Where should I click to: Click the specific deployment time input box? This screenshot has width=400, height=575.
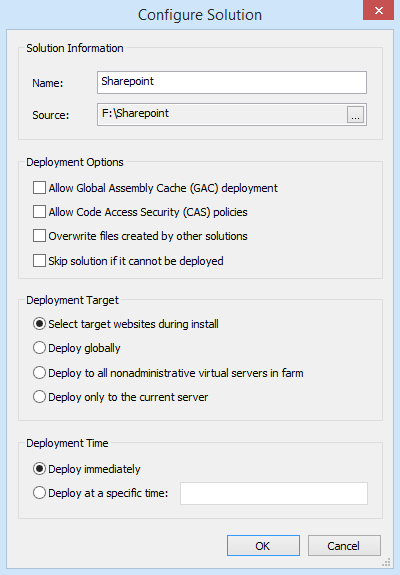click(x=274, y=494)
